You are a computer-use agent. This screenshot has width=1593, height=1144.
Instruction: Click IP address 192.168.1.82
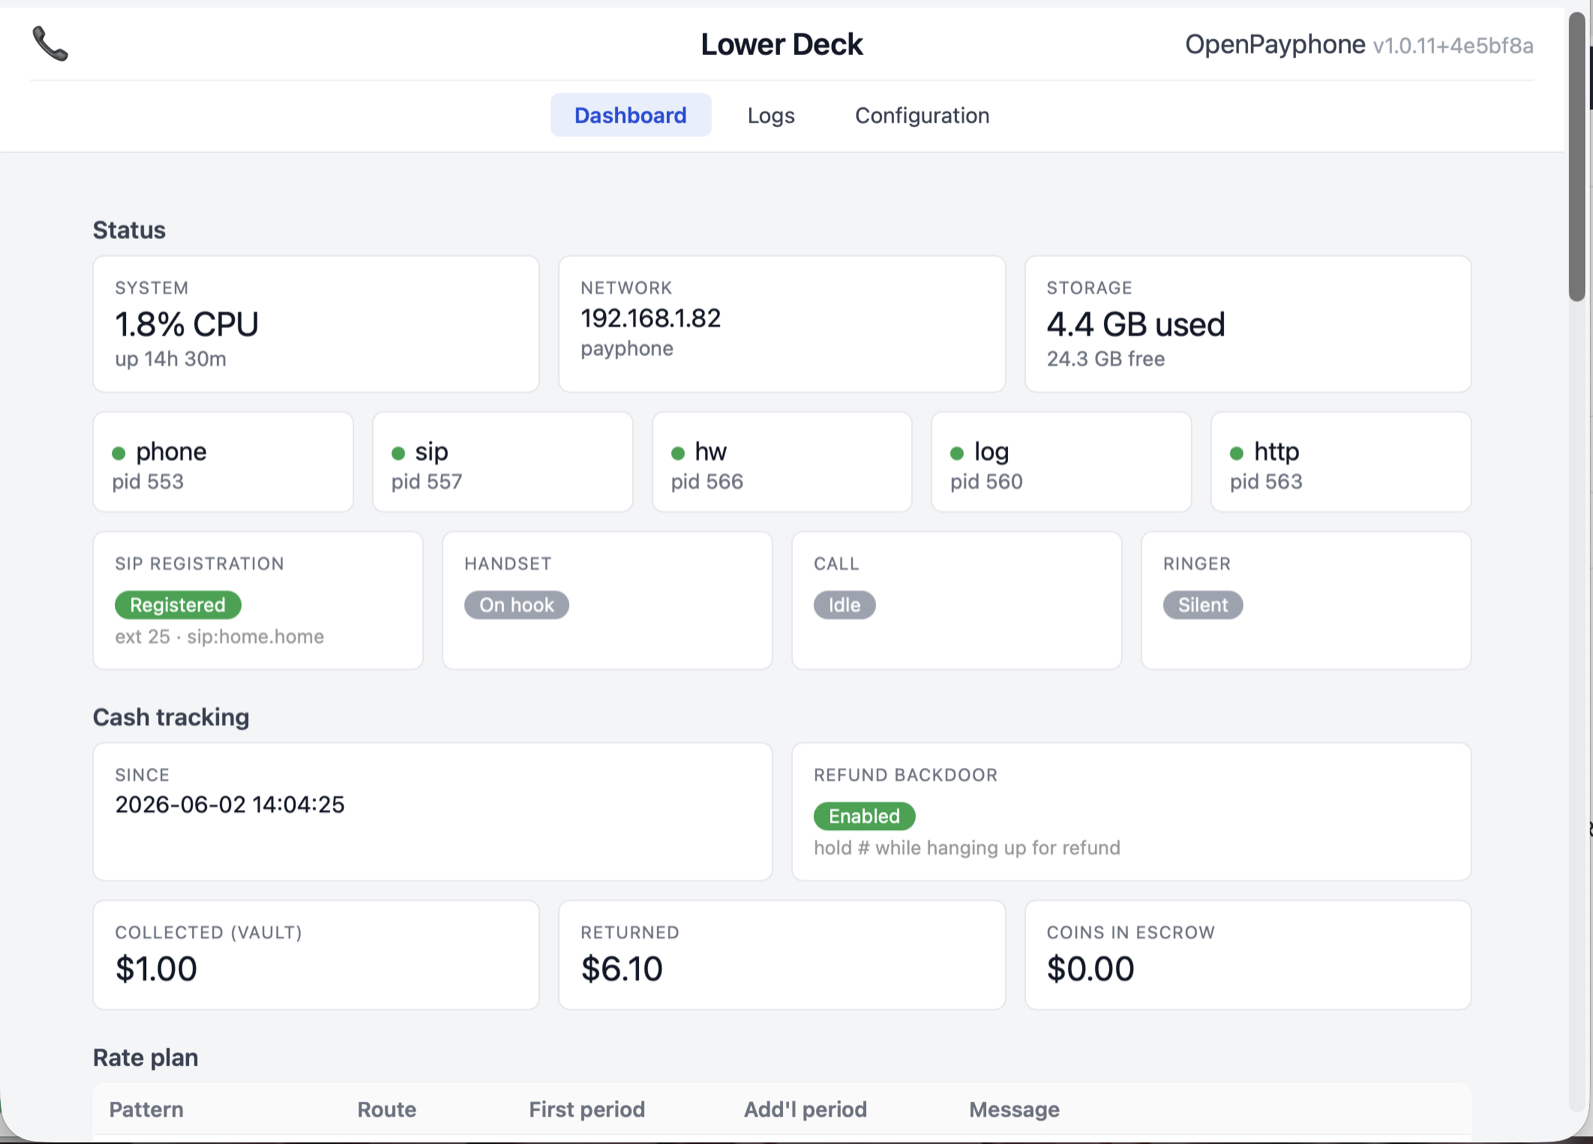click(651, 318)
